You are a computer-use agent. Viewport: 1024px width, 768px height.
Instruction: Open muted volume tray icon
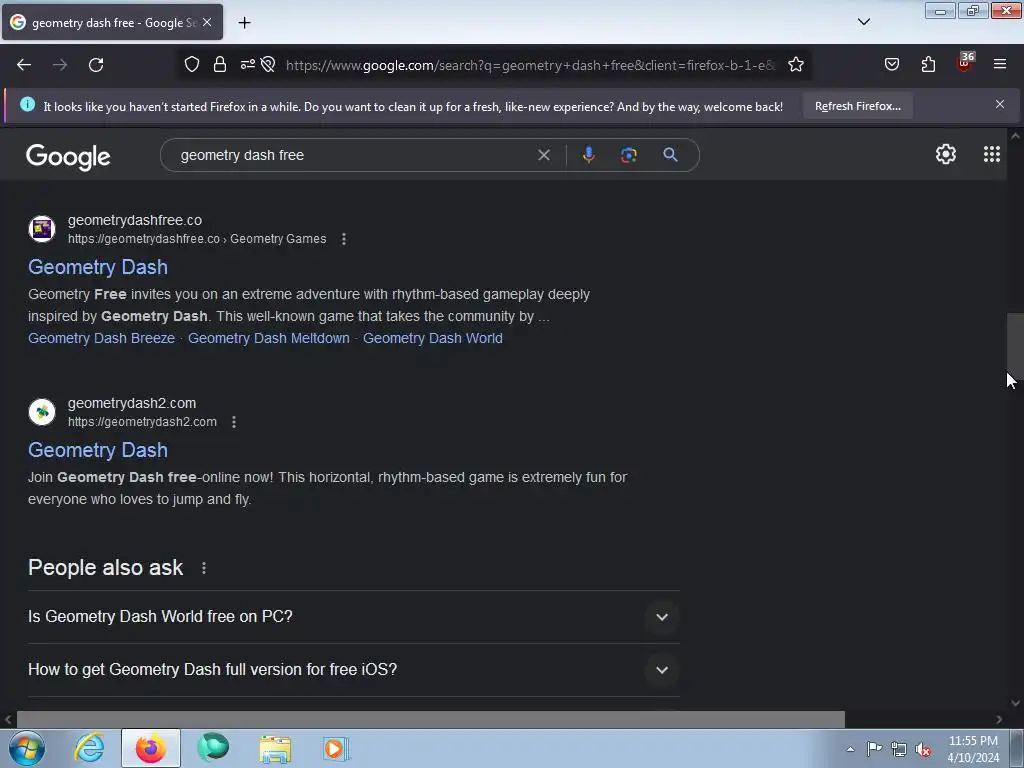pyautogui.click(x=923, y=750)
